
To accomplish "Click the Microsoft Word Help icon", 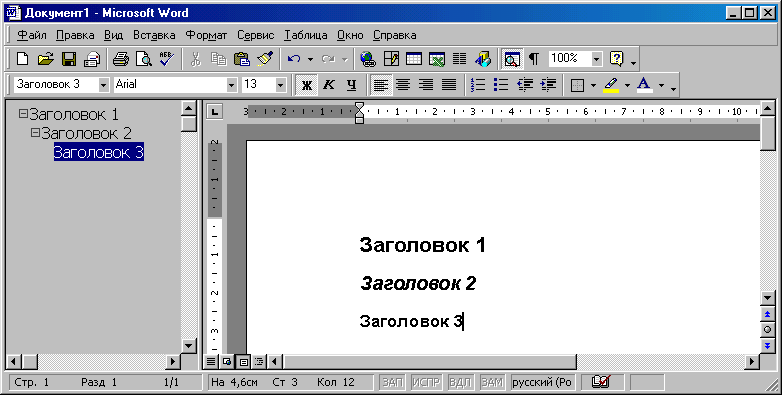I will (617, 59).
